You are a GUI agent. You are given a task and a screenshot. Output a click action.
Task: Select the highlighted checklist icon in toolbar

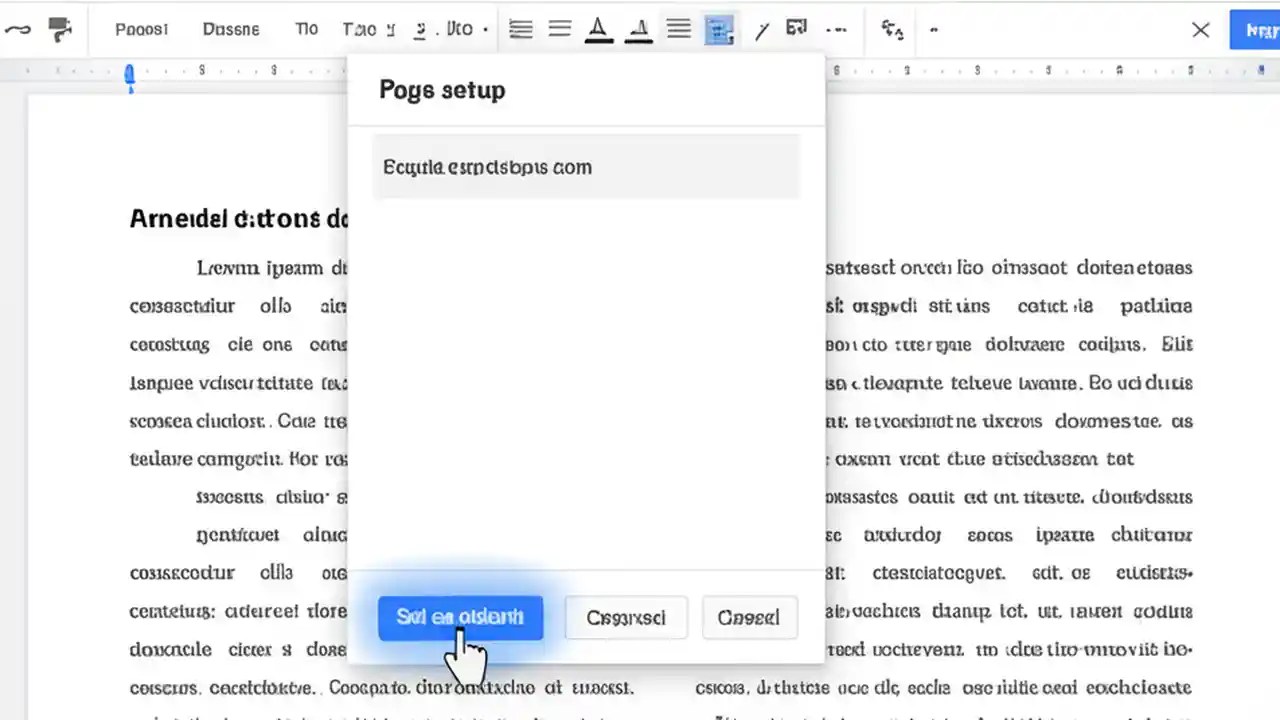(x=720, y=29)
